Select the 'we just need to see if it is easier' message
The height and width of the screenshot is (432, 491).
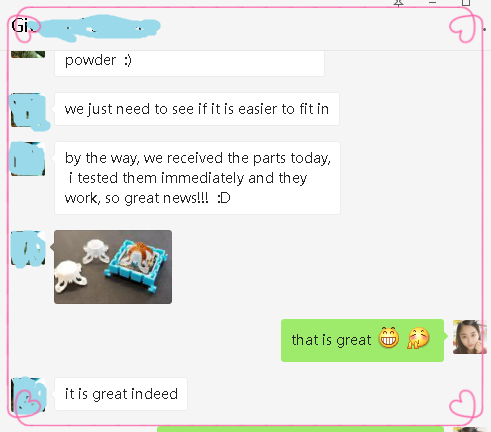coord(197,109)
